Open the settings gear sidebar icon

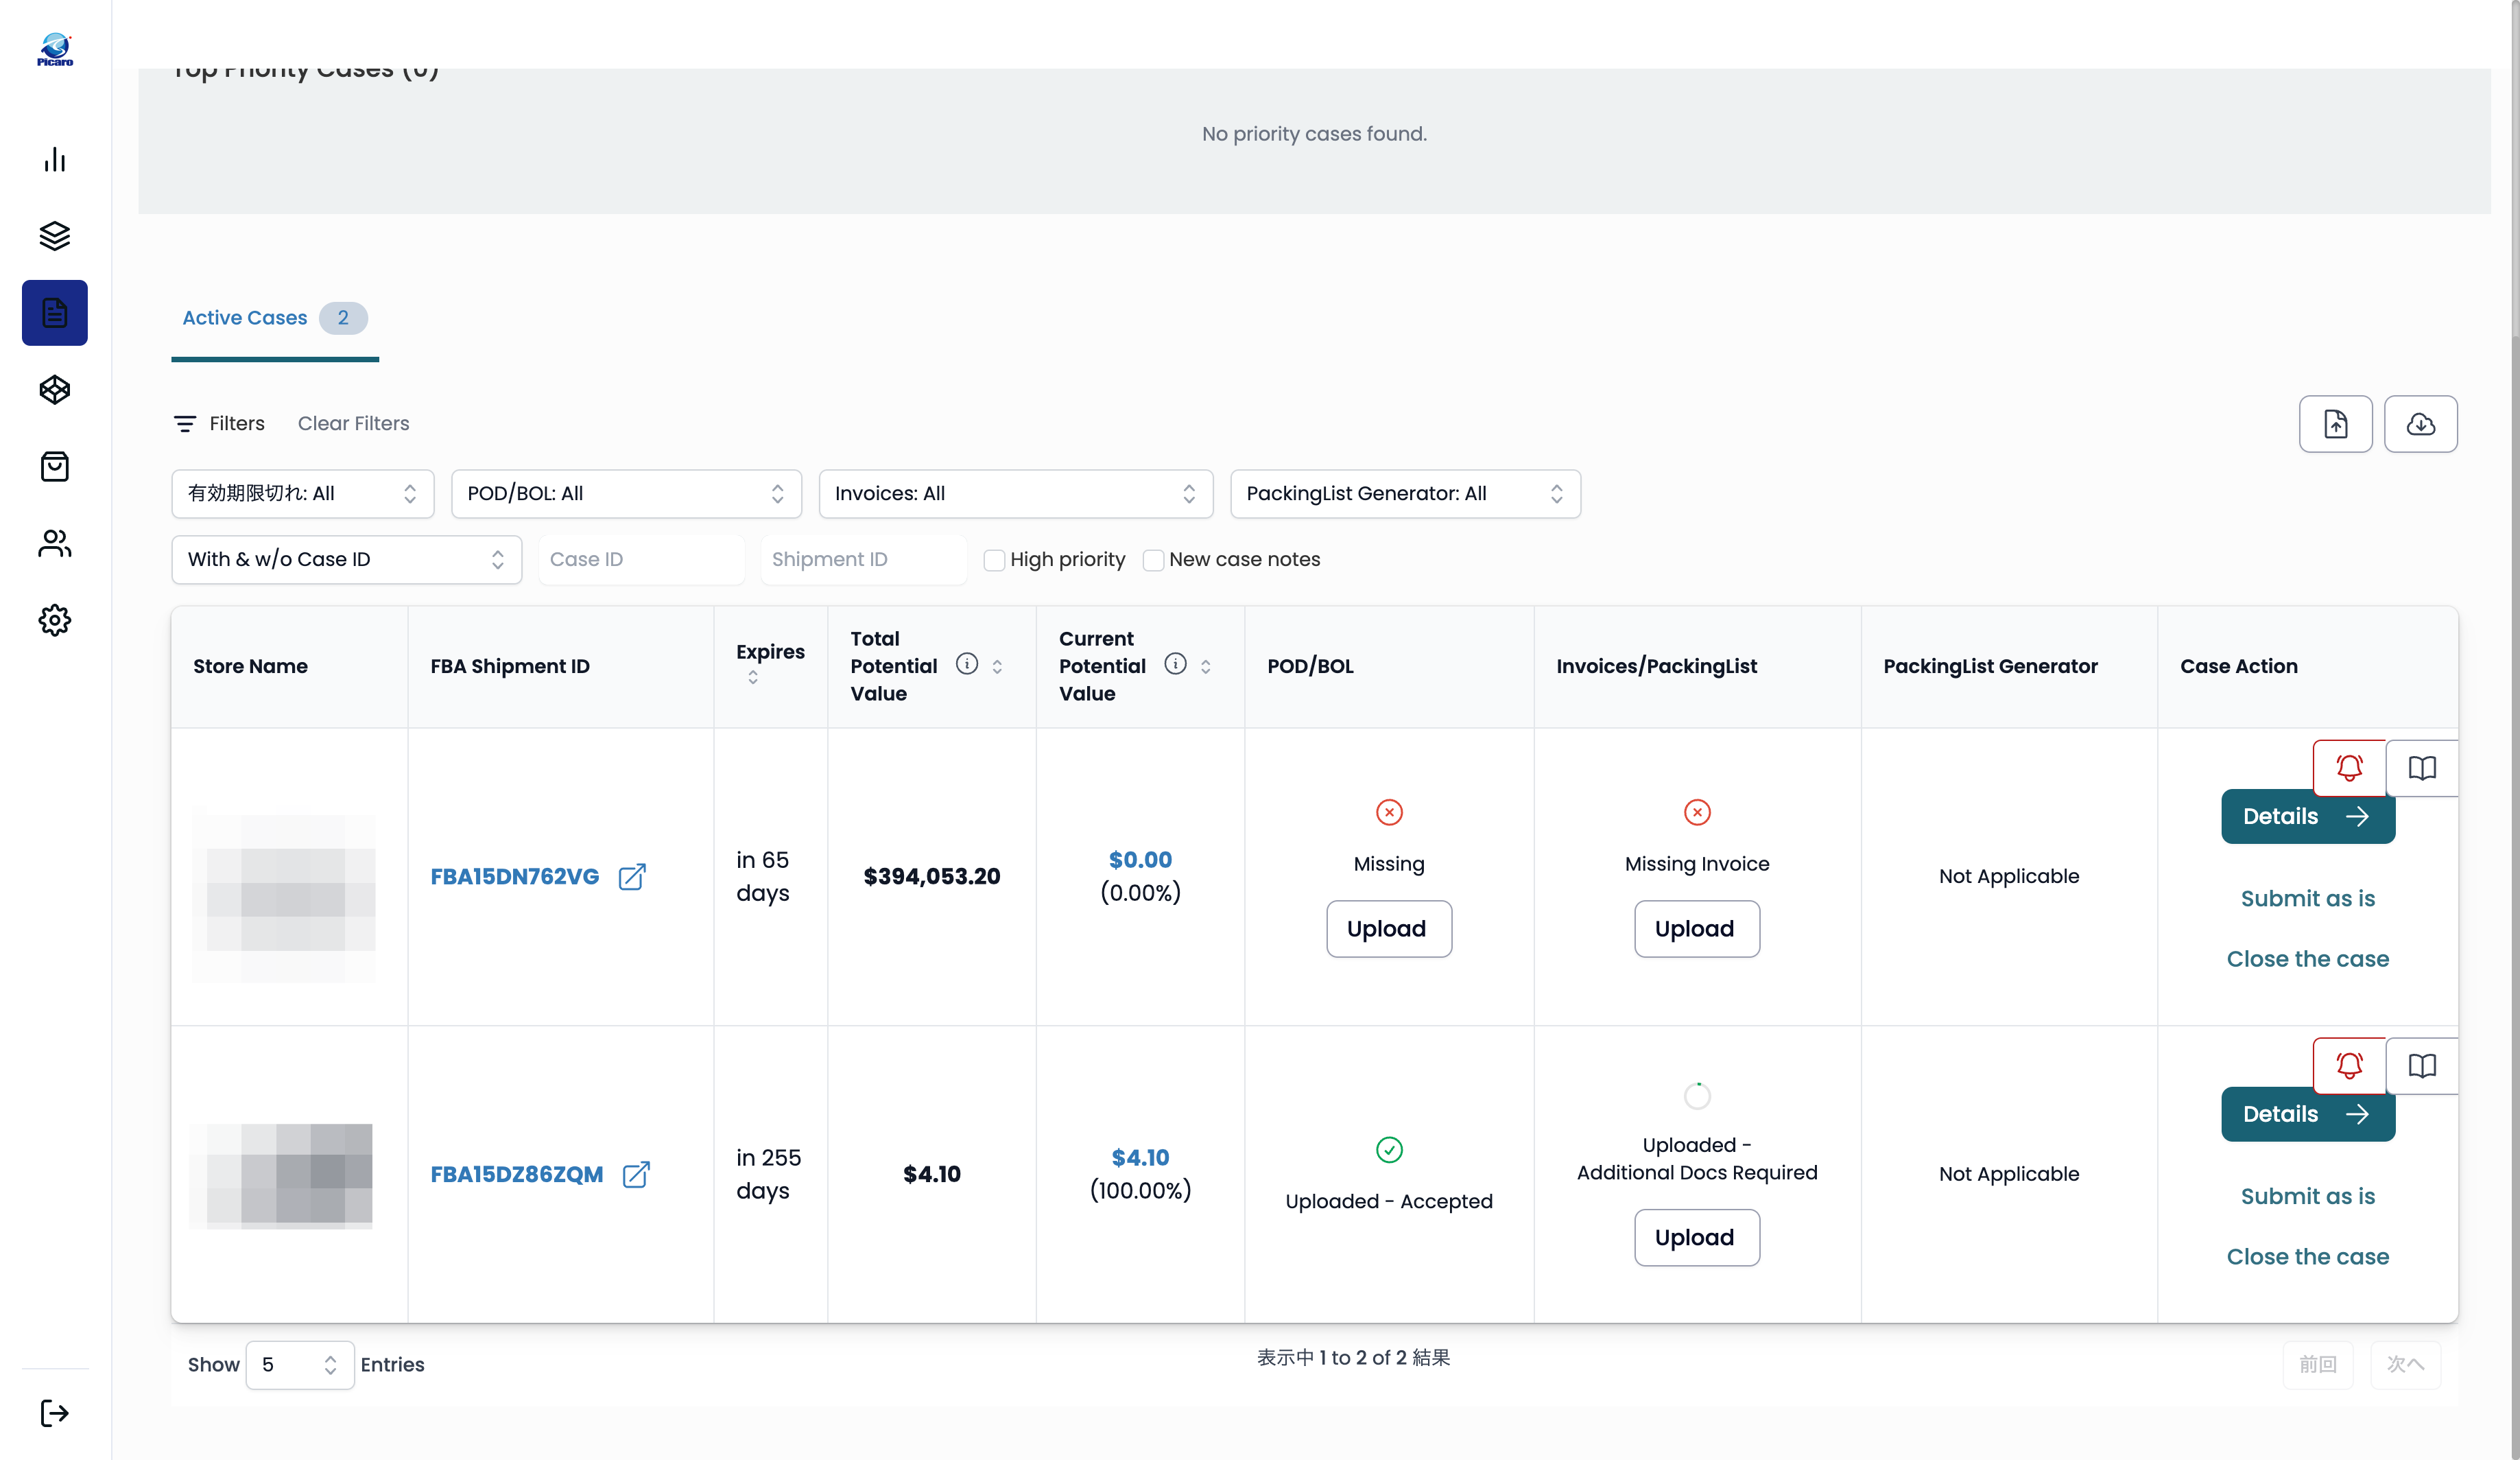55,621
